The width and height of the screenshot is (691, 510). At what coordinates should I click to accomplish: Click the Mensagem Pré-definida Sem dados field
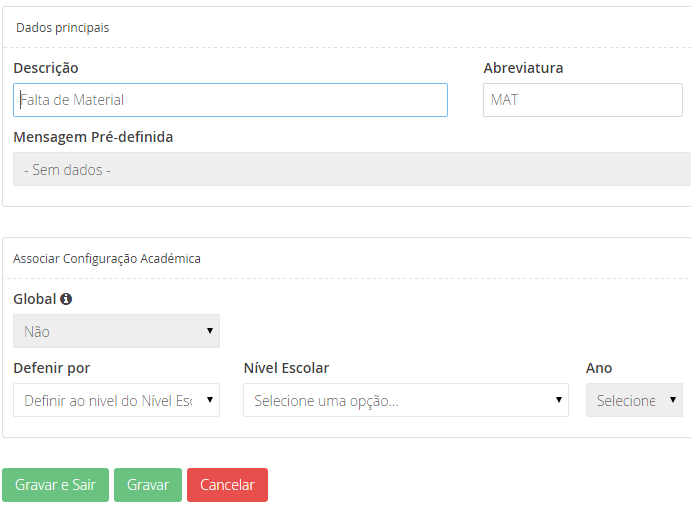[x=350, y=170]
